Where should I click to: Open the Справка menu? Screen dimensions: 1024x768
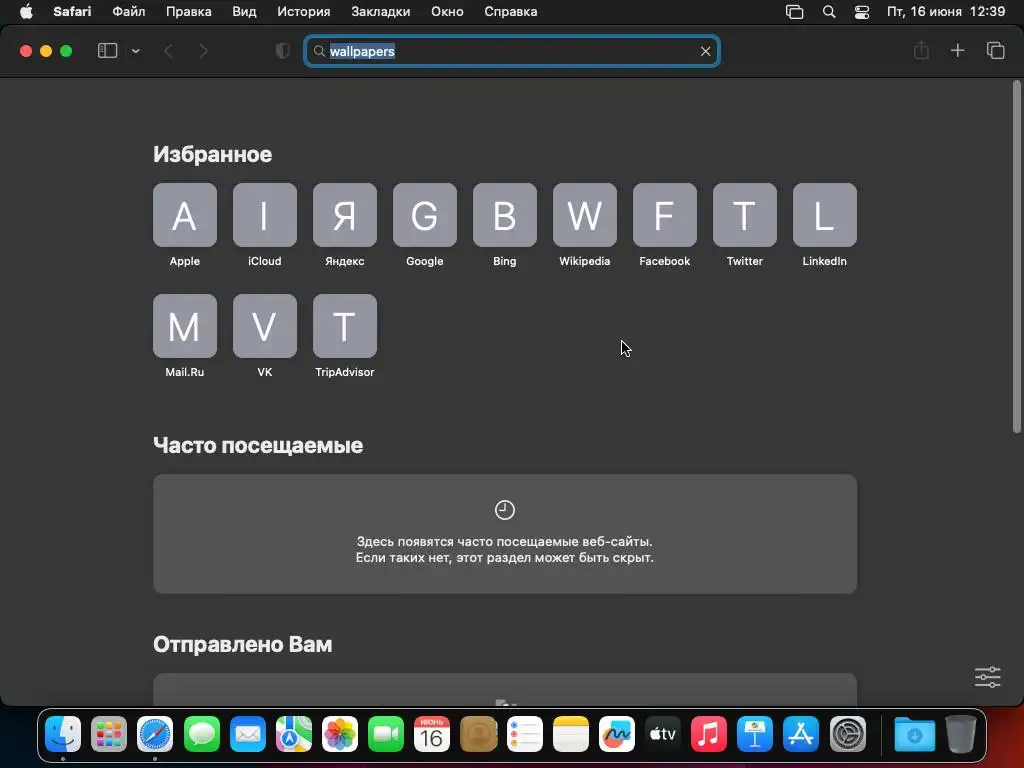(511, 12)
